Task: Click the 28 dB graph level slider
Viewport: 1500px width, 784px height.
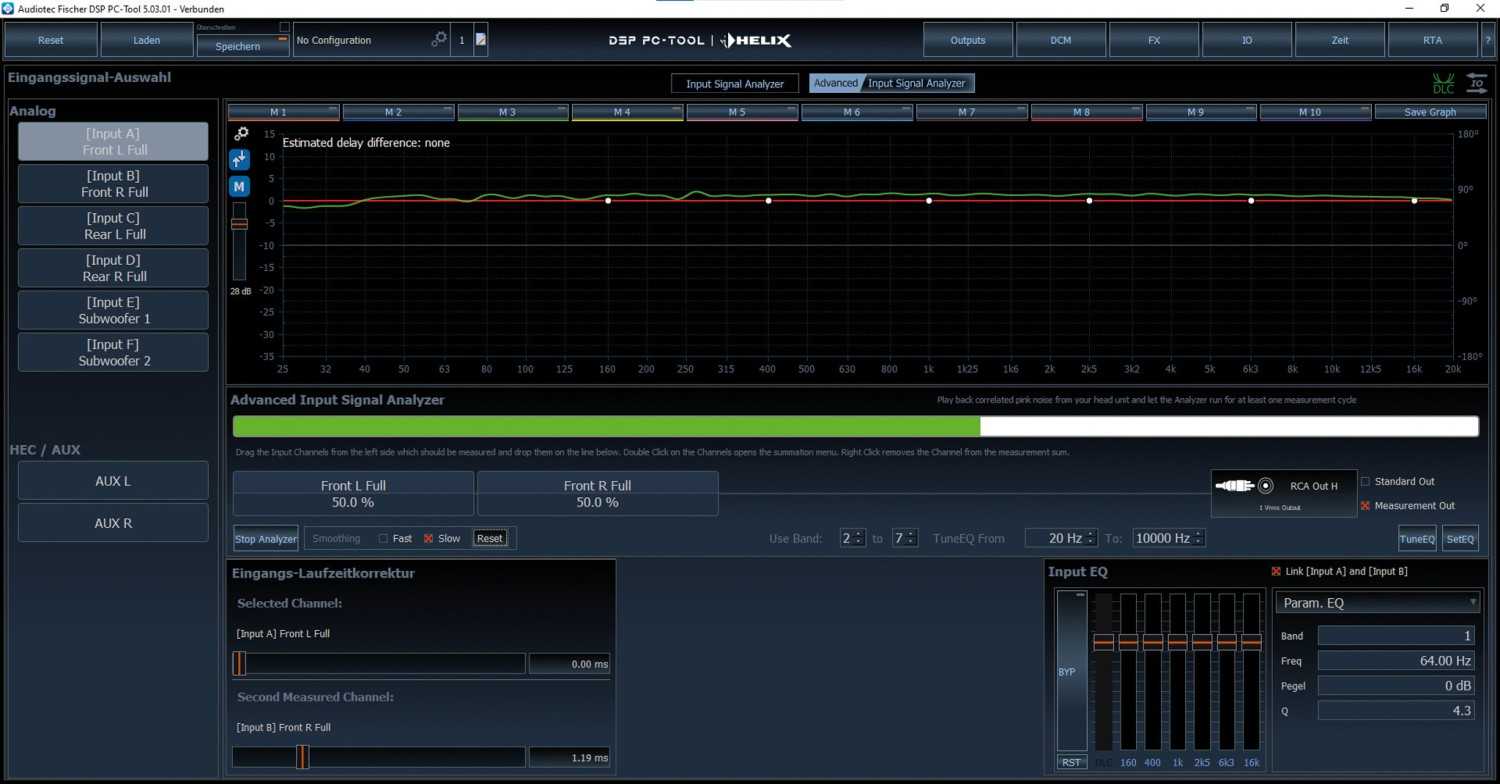Action: tap(239, 224)
